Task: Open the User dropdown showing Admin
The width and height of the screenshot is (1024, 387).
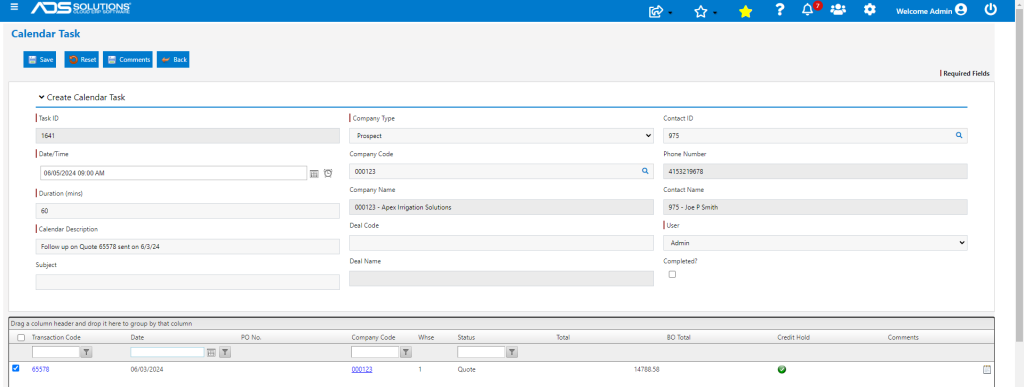Action: 815,243
